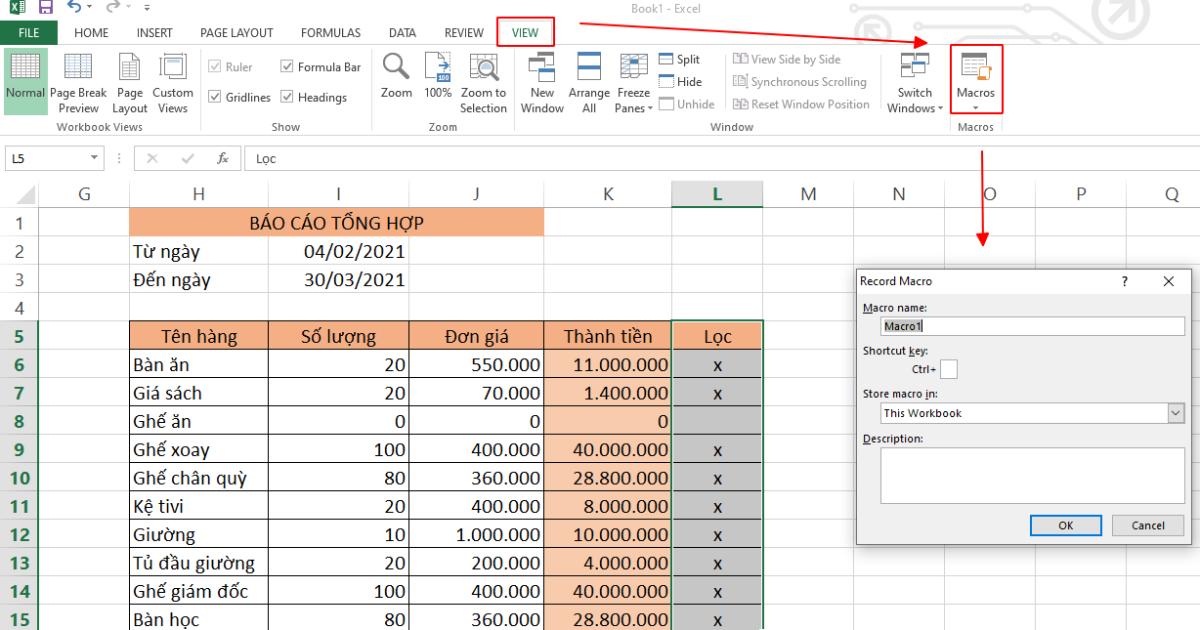Image resolution: width=1200 pixels, height=630 pixels.
Task: Switch to the FORMULAS ribbon tab
Action: (x=331, y=32)
